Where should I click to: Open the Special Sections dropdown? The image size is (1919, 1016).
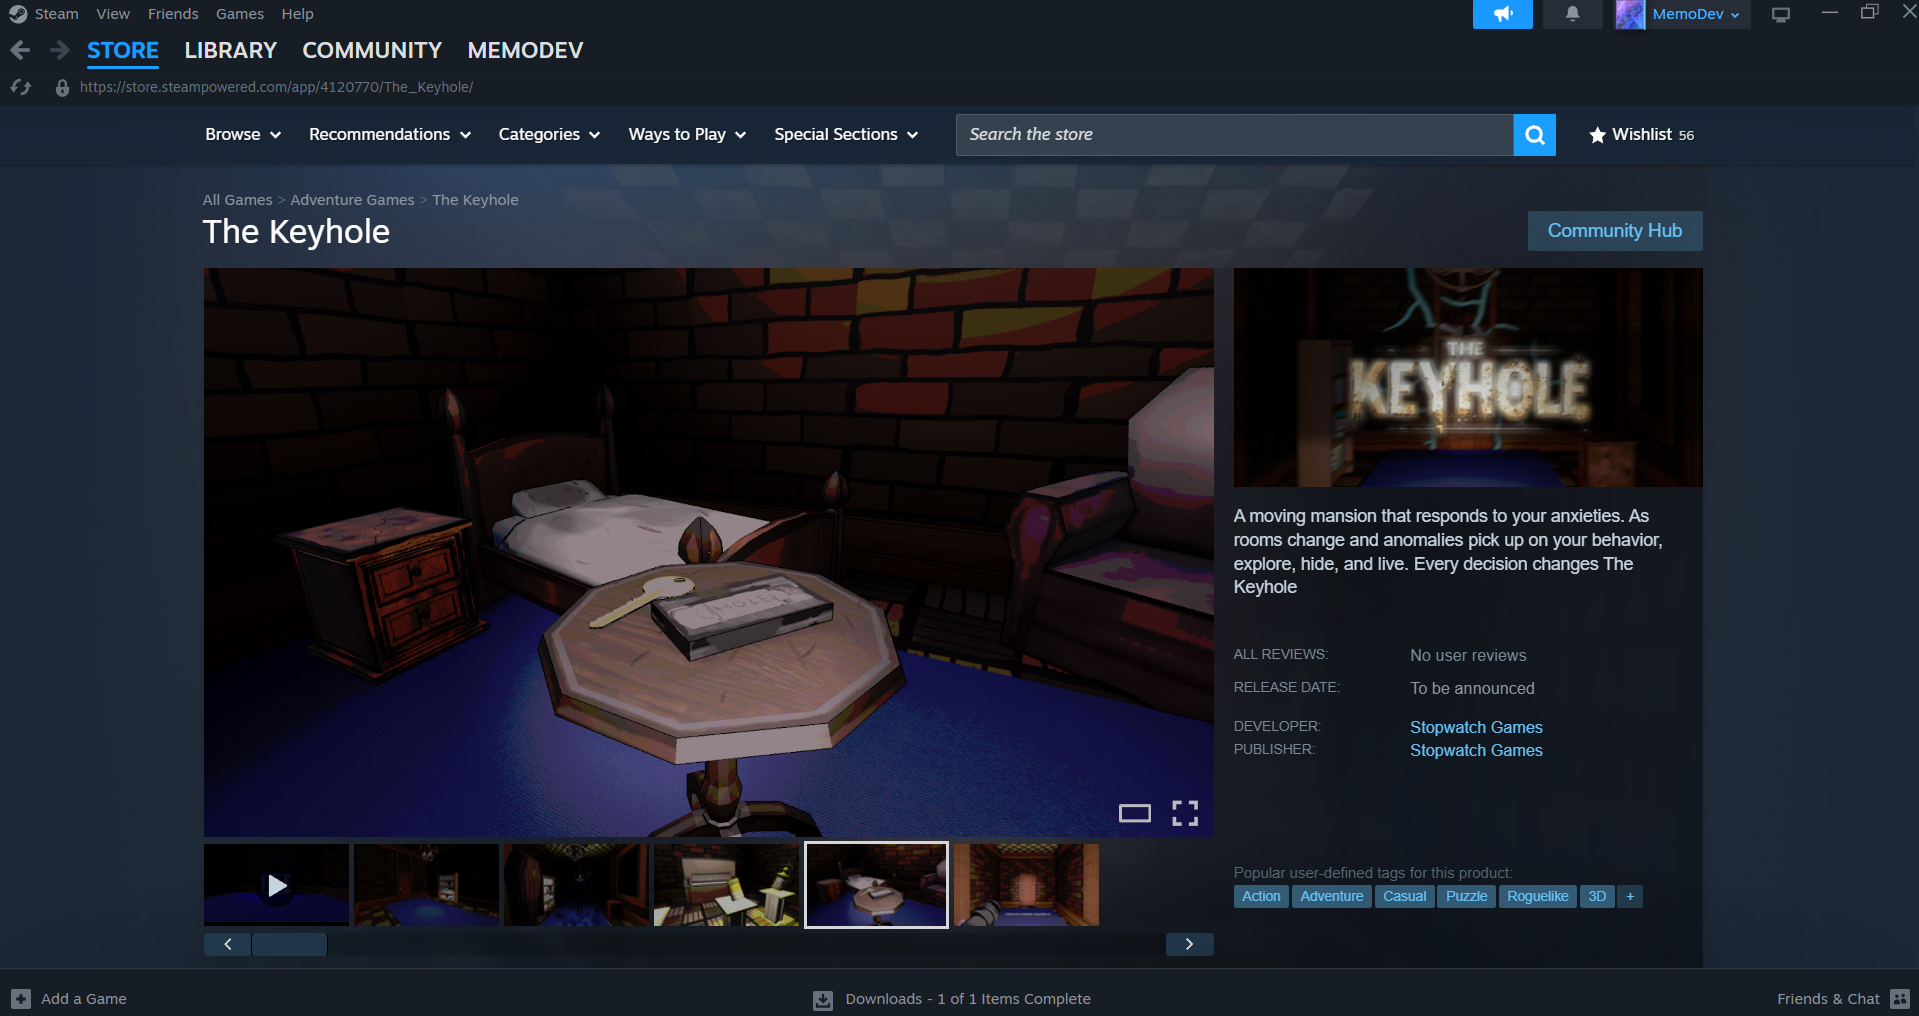tap(845, 135)
